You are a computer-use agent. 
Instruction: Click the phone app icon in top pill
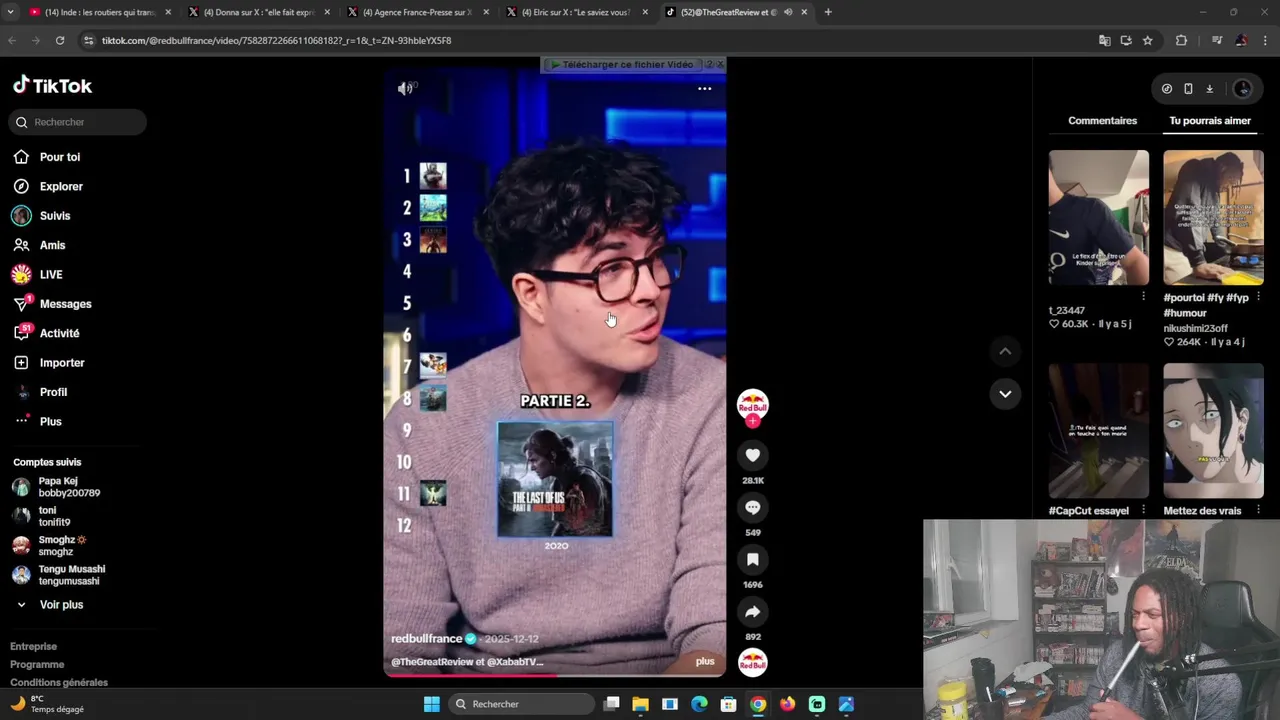[1188, 89]
